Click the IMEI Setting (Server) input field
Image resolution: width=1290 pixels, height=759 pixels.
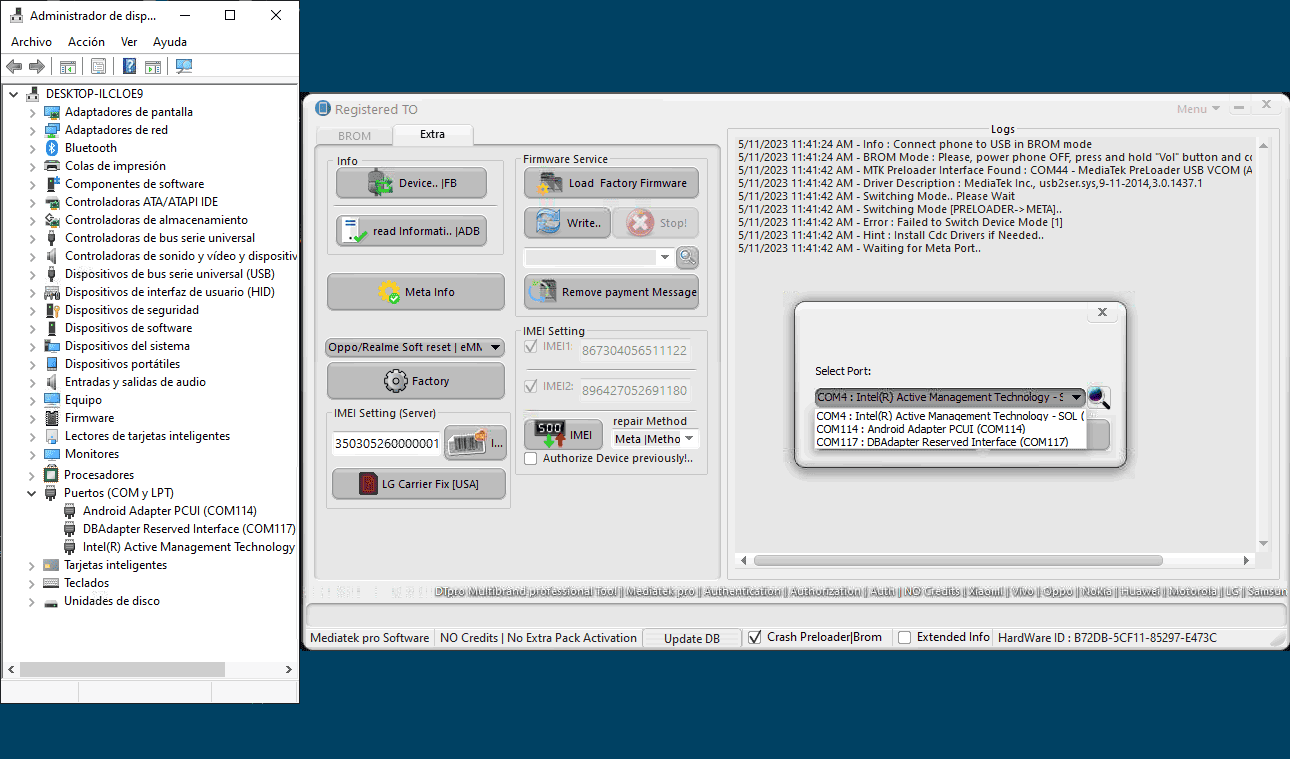(x=387, y=443)
